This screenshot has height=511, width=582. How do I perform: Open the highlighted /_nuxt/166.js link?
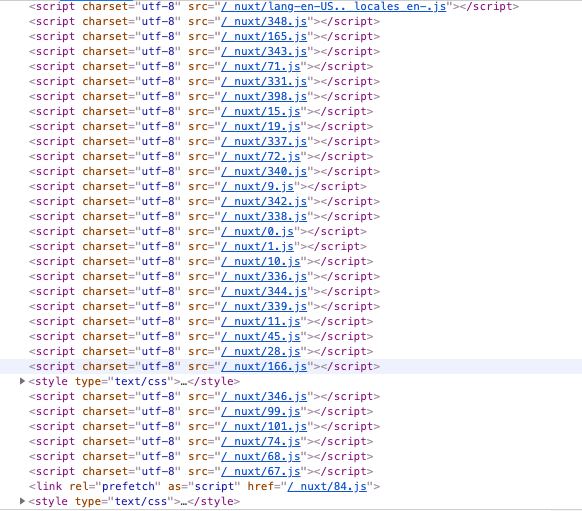pos(264,366)
